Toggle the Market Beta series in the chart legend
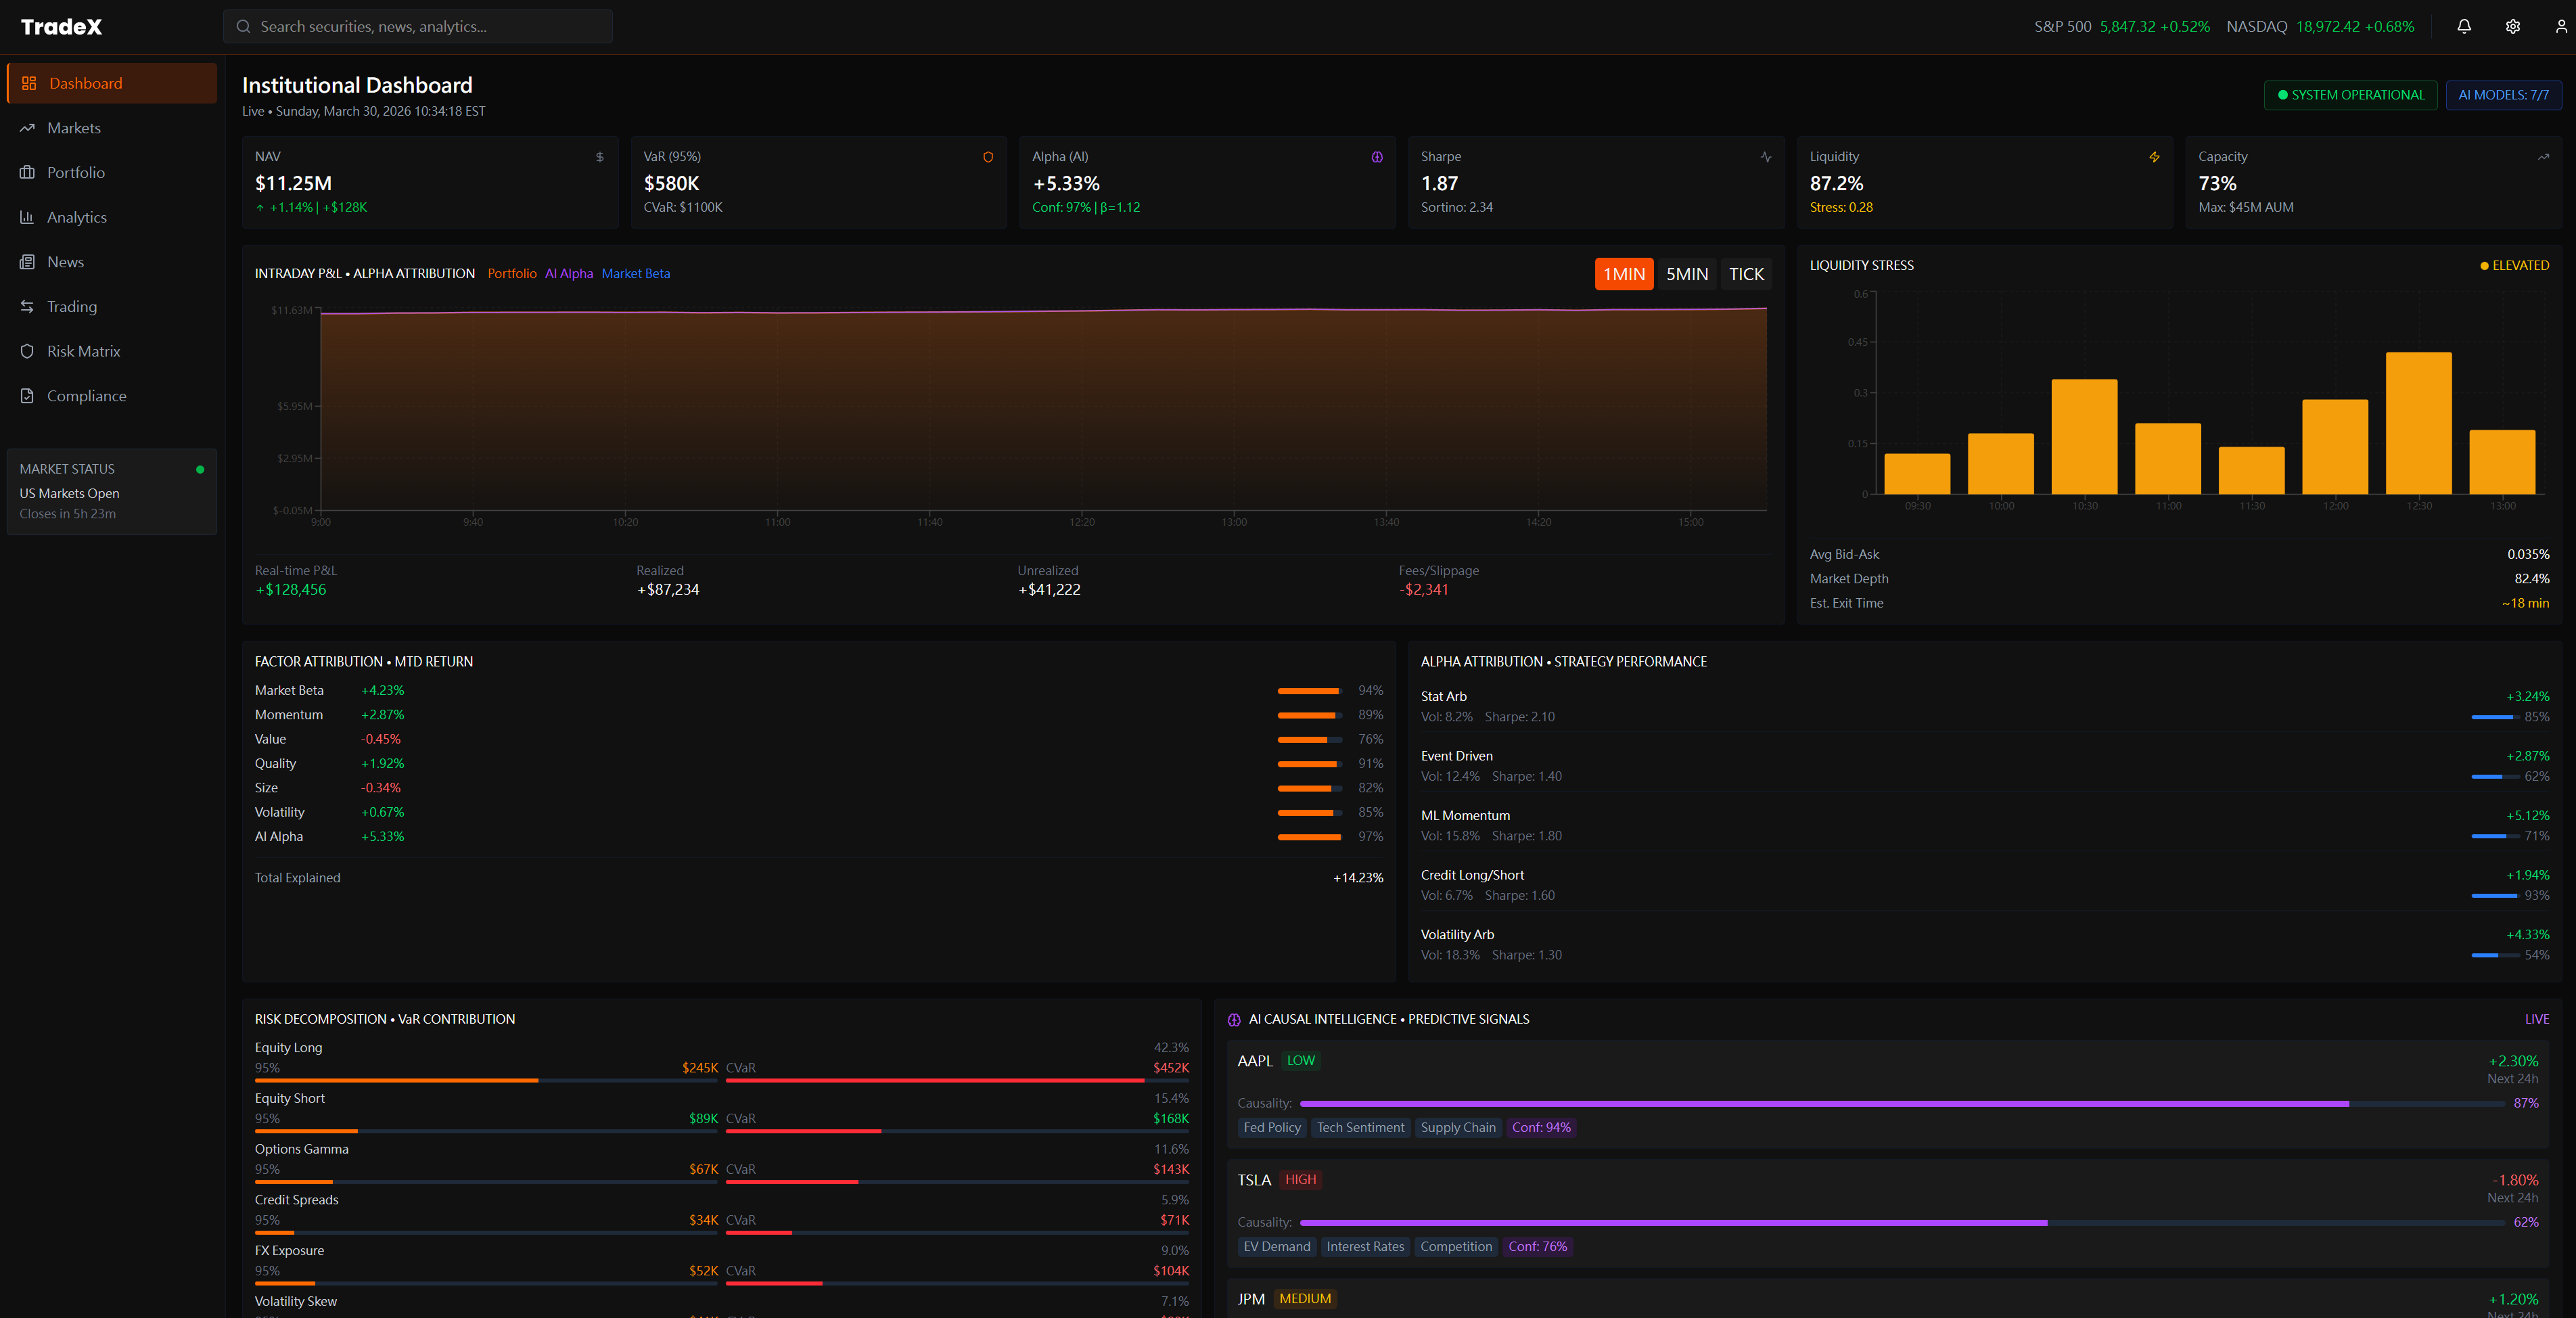This screenshot has width=2576, height=1318. pyautogui.click(x=636, y=273)
